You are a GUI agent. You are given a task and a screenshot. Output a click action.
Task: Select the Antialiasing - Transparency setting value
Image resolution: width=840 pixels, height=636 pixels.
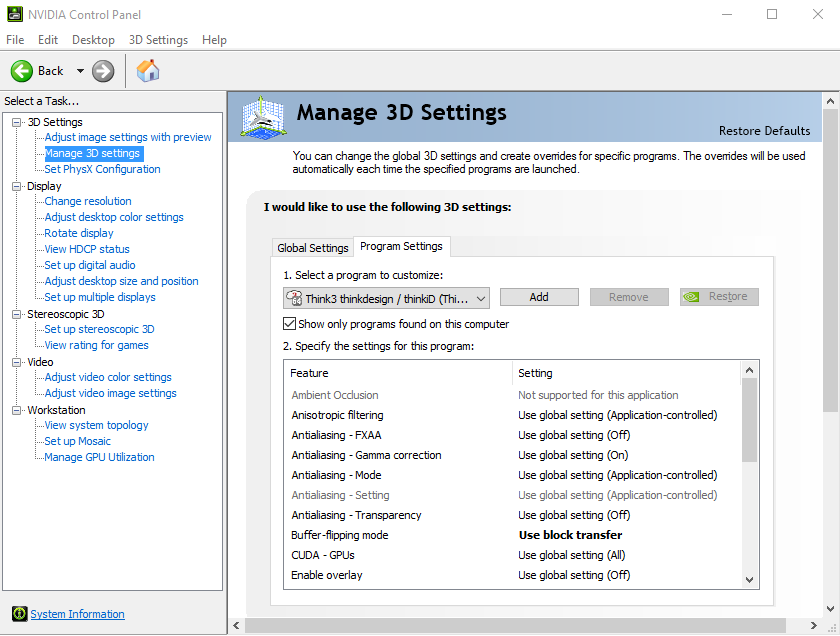574,515
